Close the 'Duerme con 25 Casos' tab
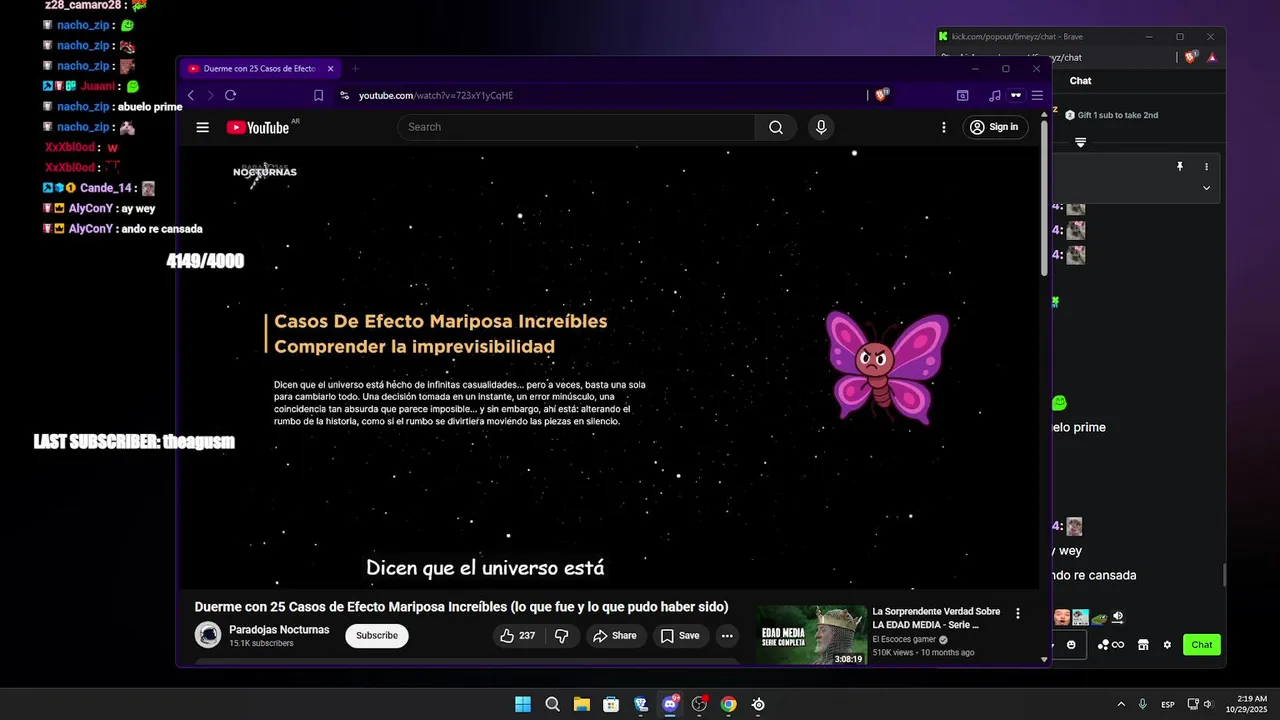Screen dimensions: 1280x720 pos(330,69)
